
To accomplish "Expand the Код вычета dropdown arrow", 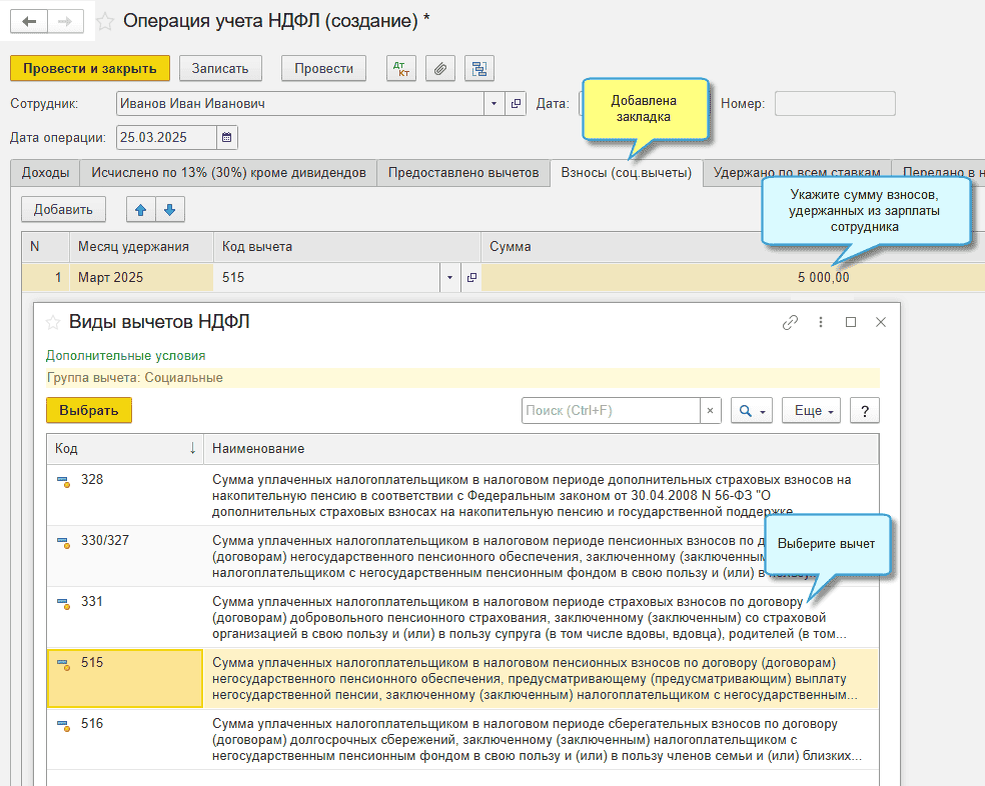I will coord(450,278).
